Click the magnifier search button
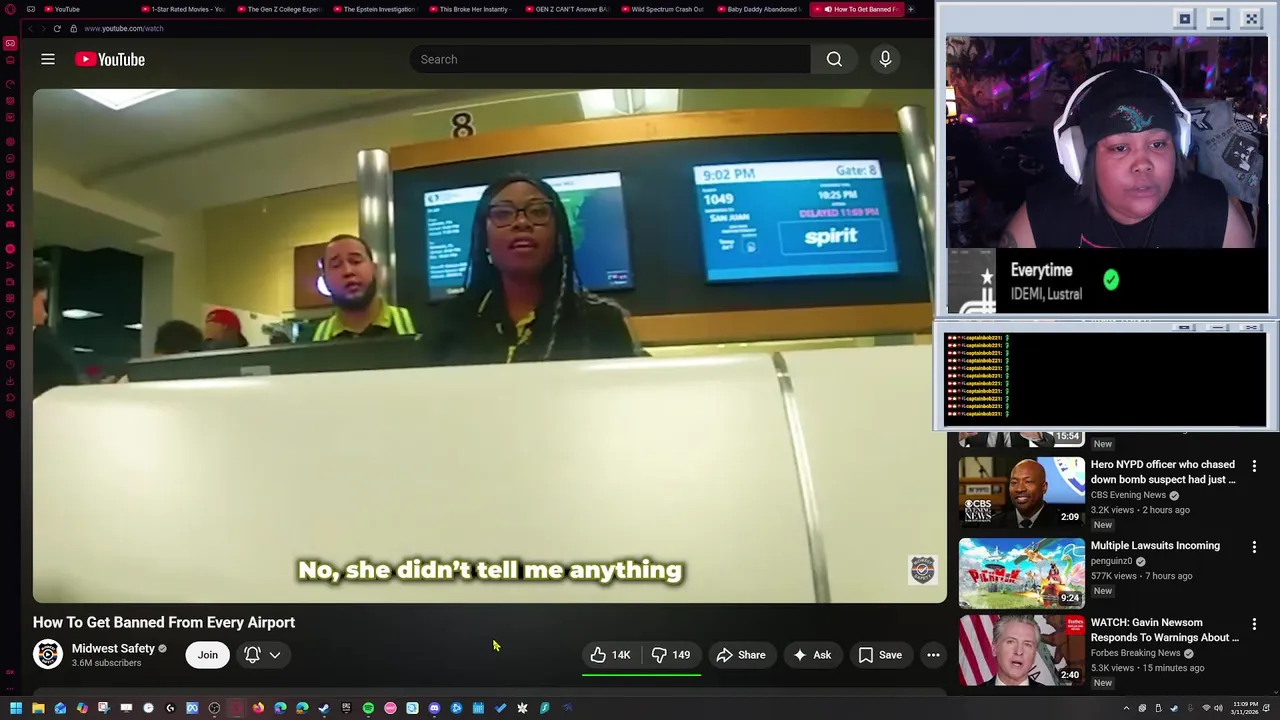1280x720 pixels. tap(834, 59)
